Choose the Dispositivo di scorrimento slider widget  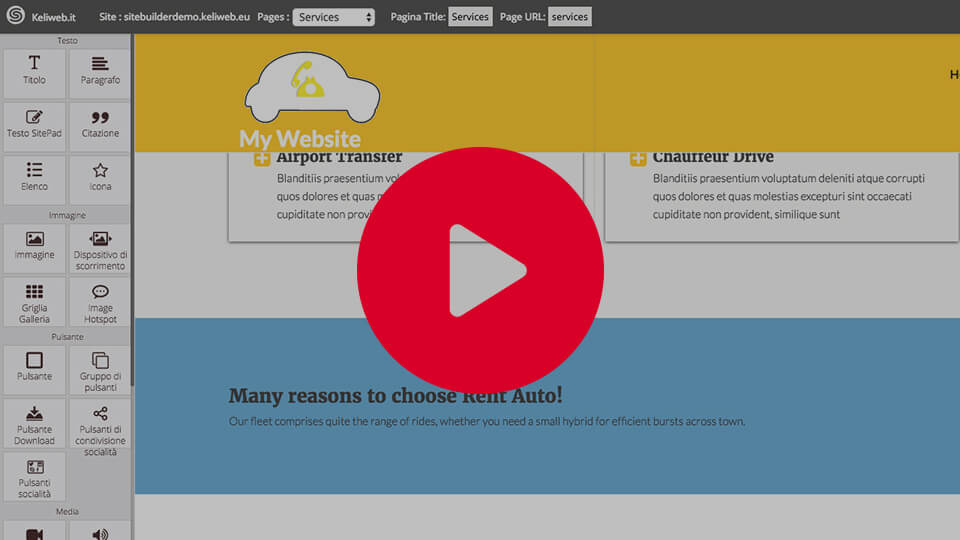99,248
